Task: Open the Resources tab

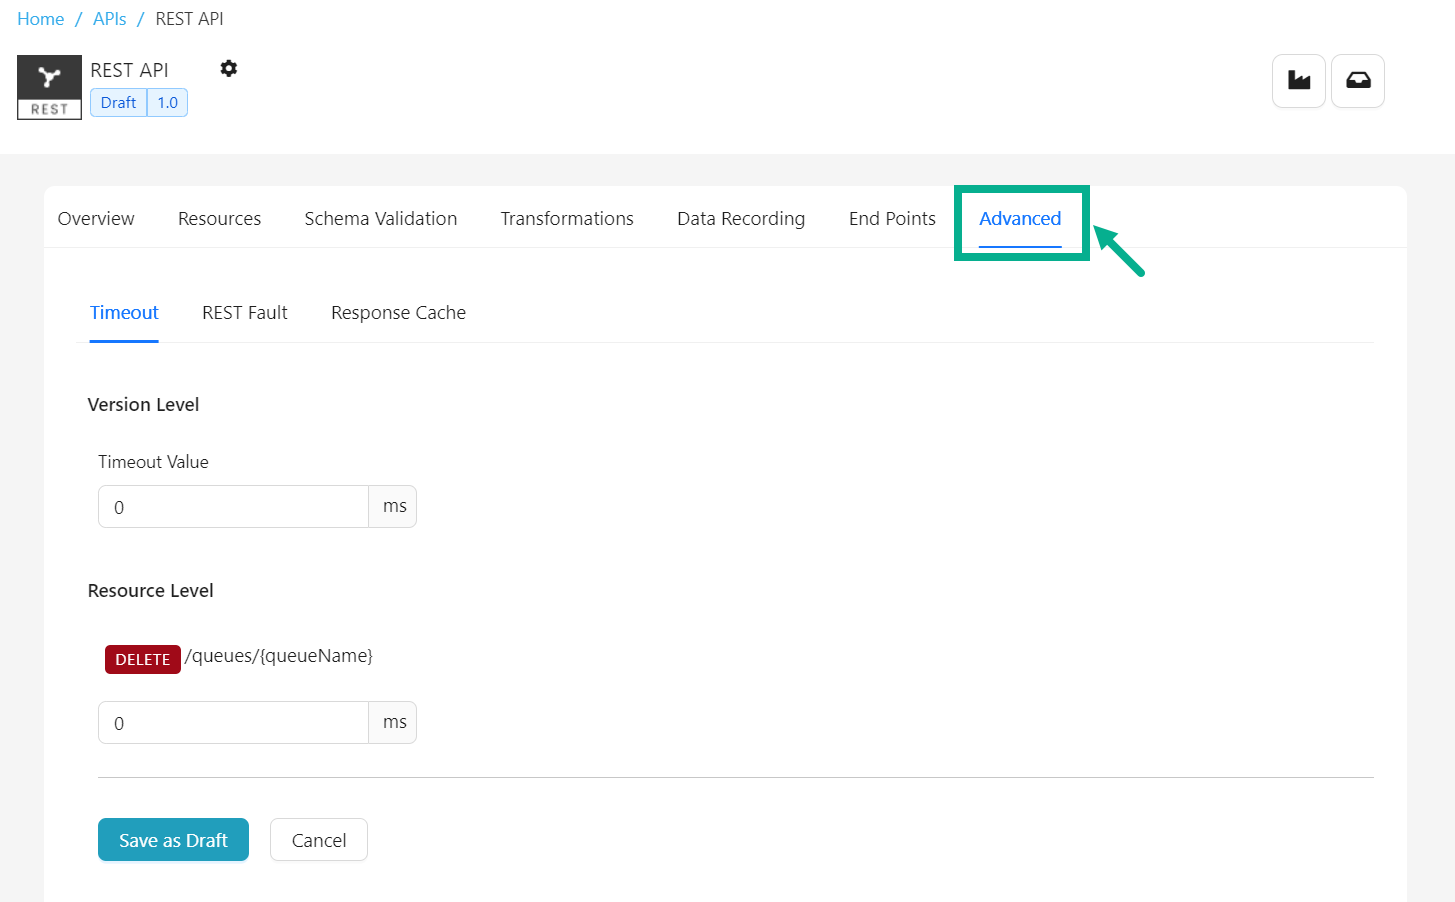Action: (219, 219)
